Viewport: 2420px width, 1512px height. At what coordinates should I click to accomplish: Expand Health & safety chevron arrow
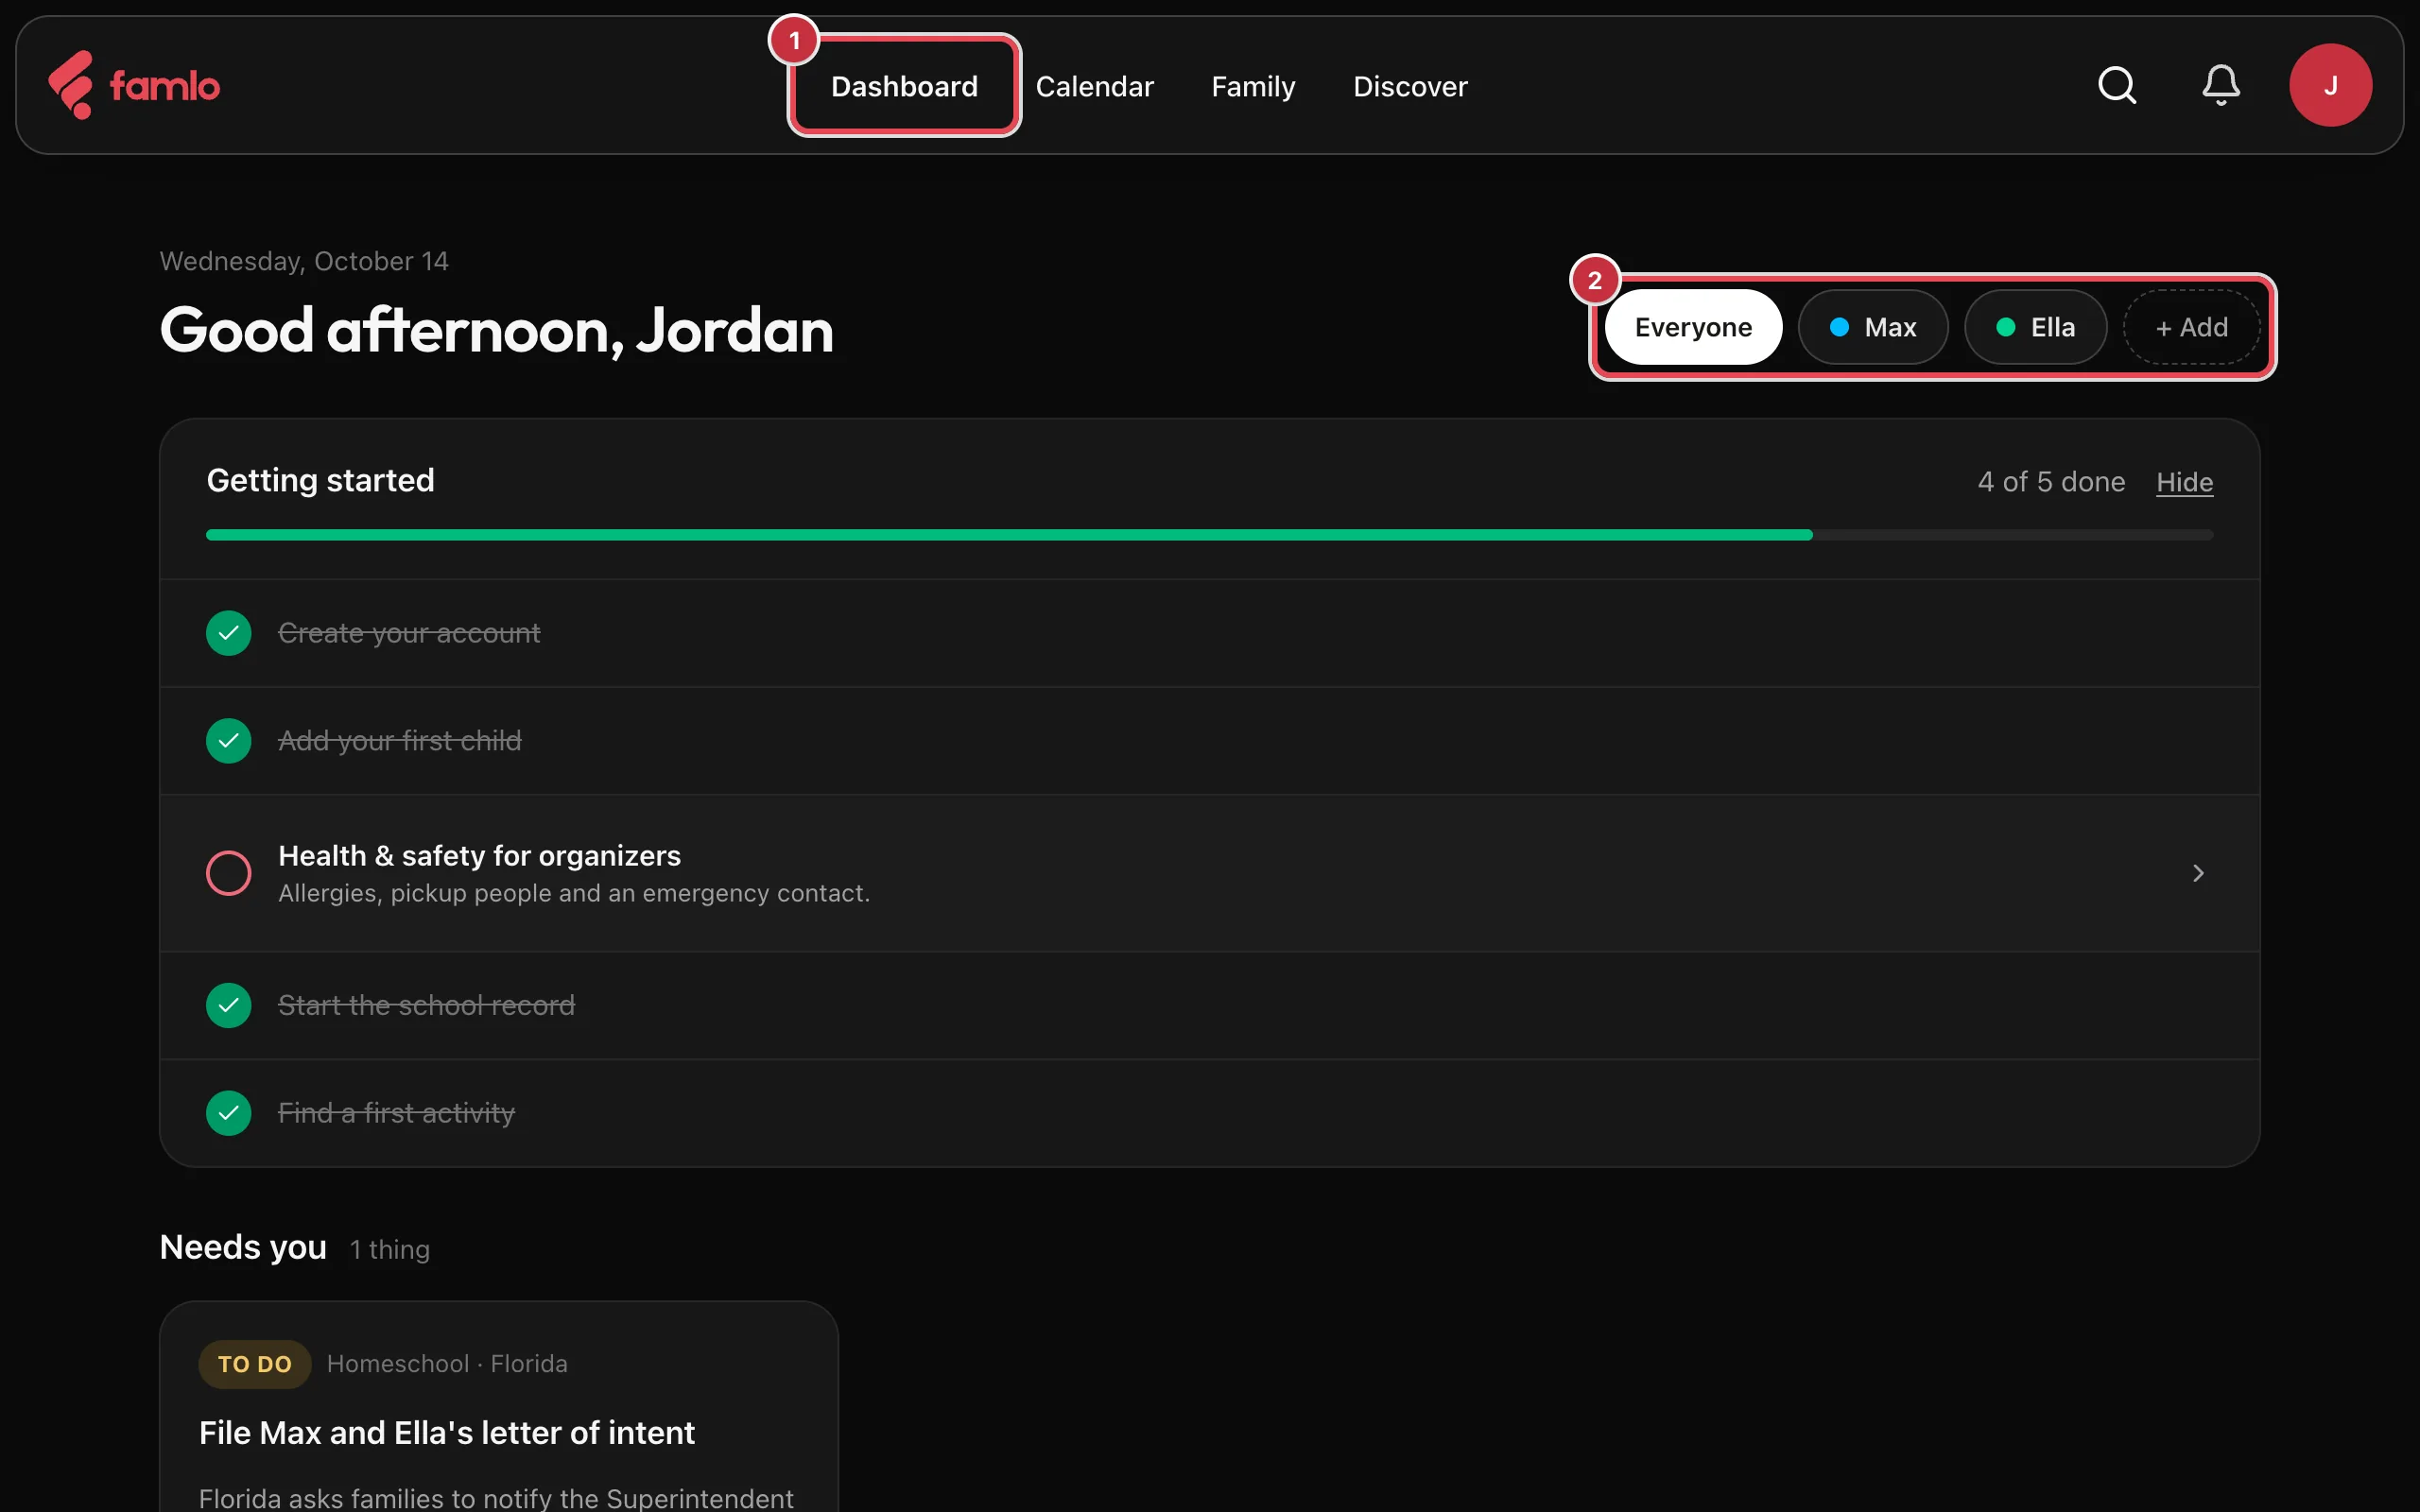coord(2198,873)
